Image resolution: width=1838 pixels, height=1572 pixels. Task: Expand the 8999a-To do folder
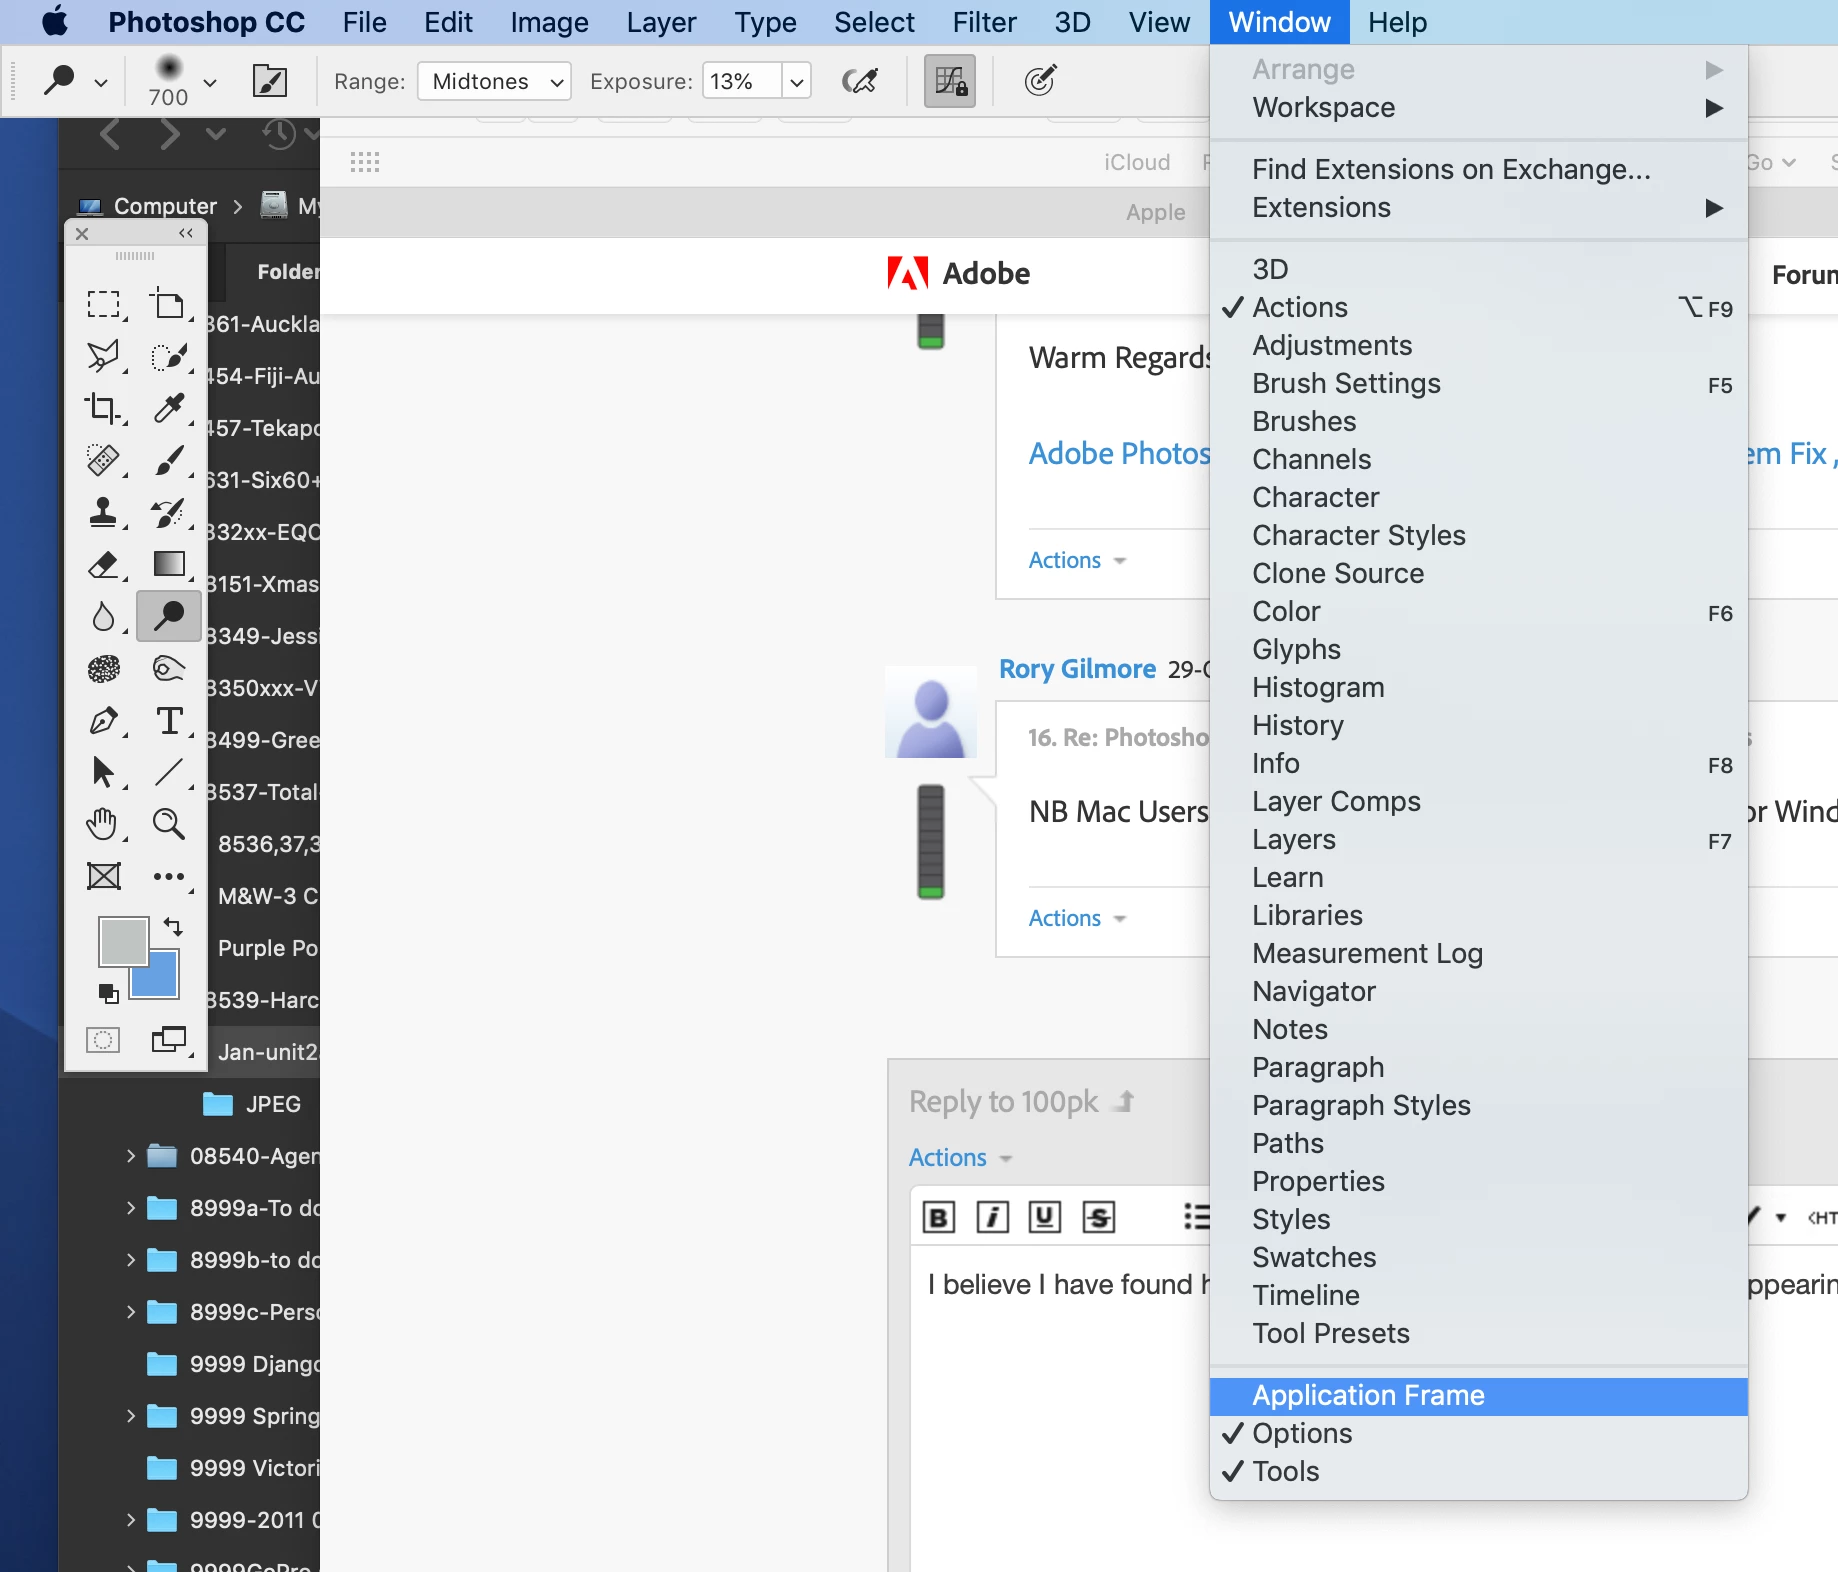pyautogui.click(x=131, y=1208)
